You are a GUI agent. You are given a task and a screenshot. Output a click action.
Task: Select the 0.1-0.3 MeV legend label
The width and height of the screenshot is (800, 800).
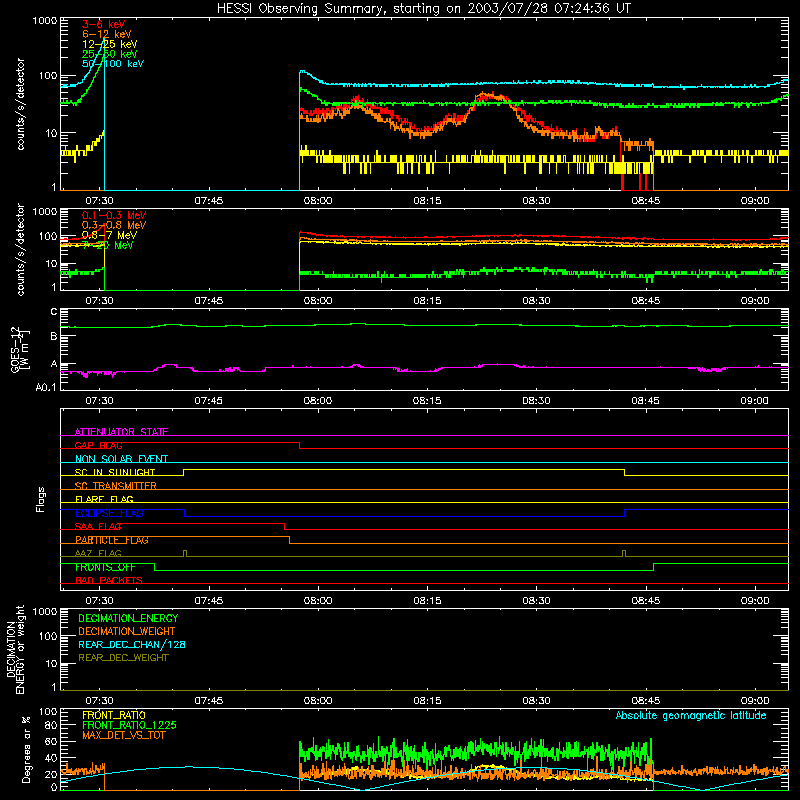[114, 215]
